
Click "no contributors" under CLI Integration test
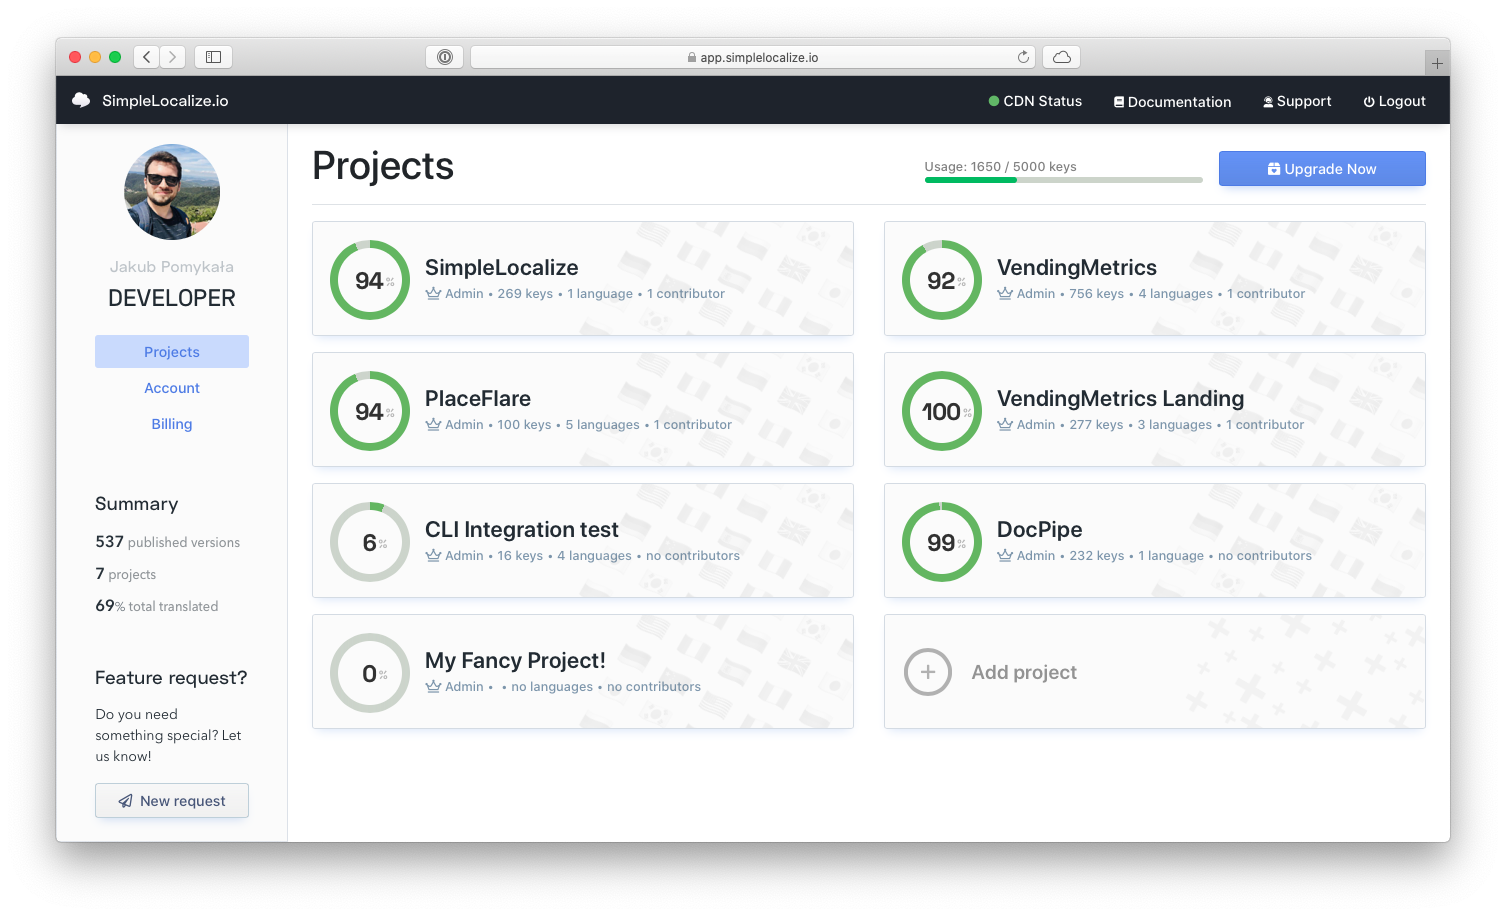tap(693, 555)
